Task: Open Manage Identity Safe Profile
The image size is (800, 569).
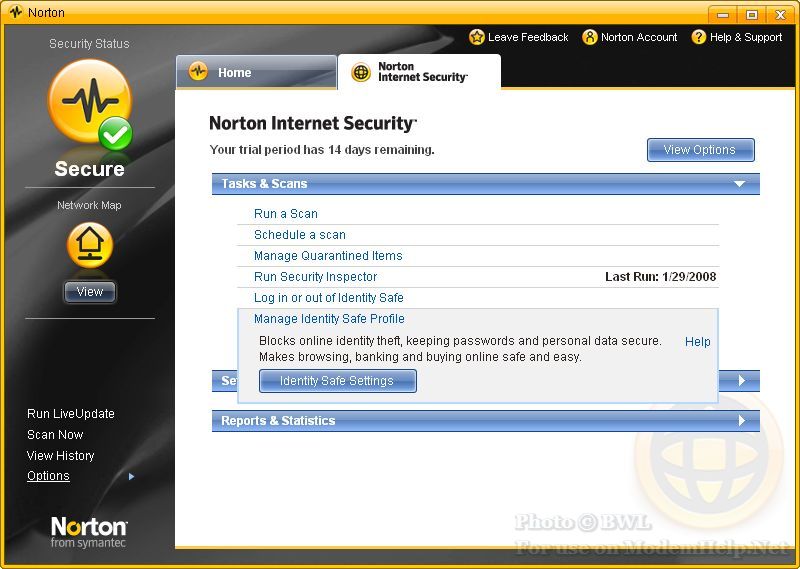Action: pyautogui.click(x=329, y=319)
